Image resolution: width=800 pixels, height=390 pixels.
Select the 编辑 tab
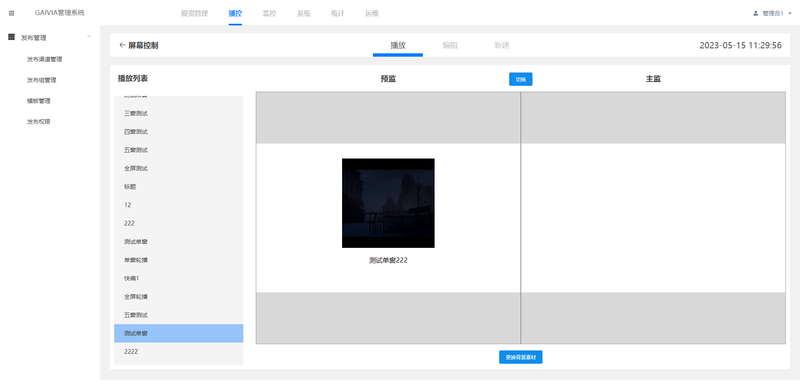(450, 45)
